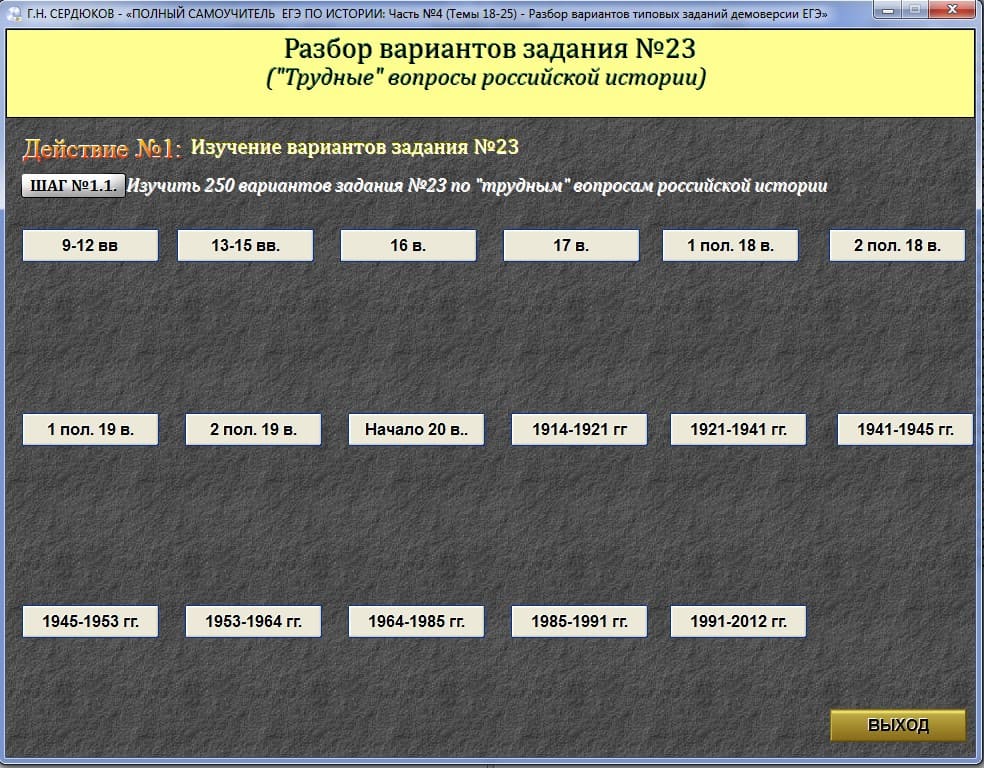Select the 16 в. period button
This screenshot has width=984, height=768.
click(409, 245)
